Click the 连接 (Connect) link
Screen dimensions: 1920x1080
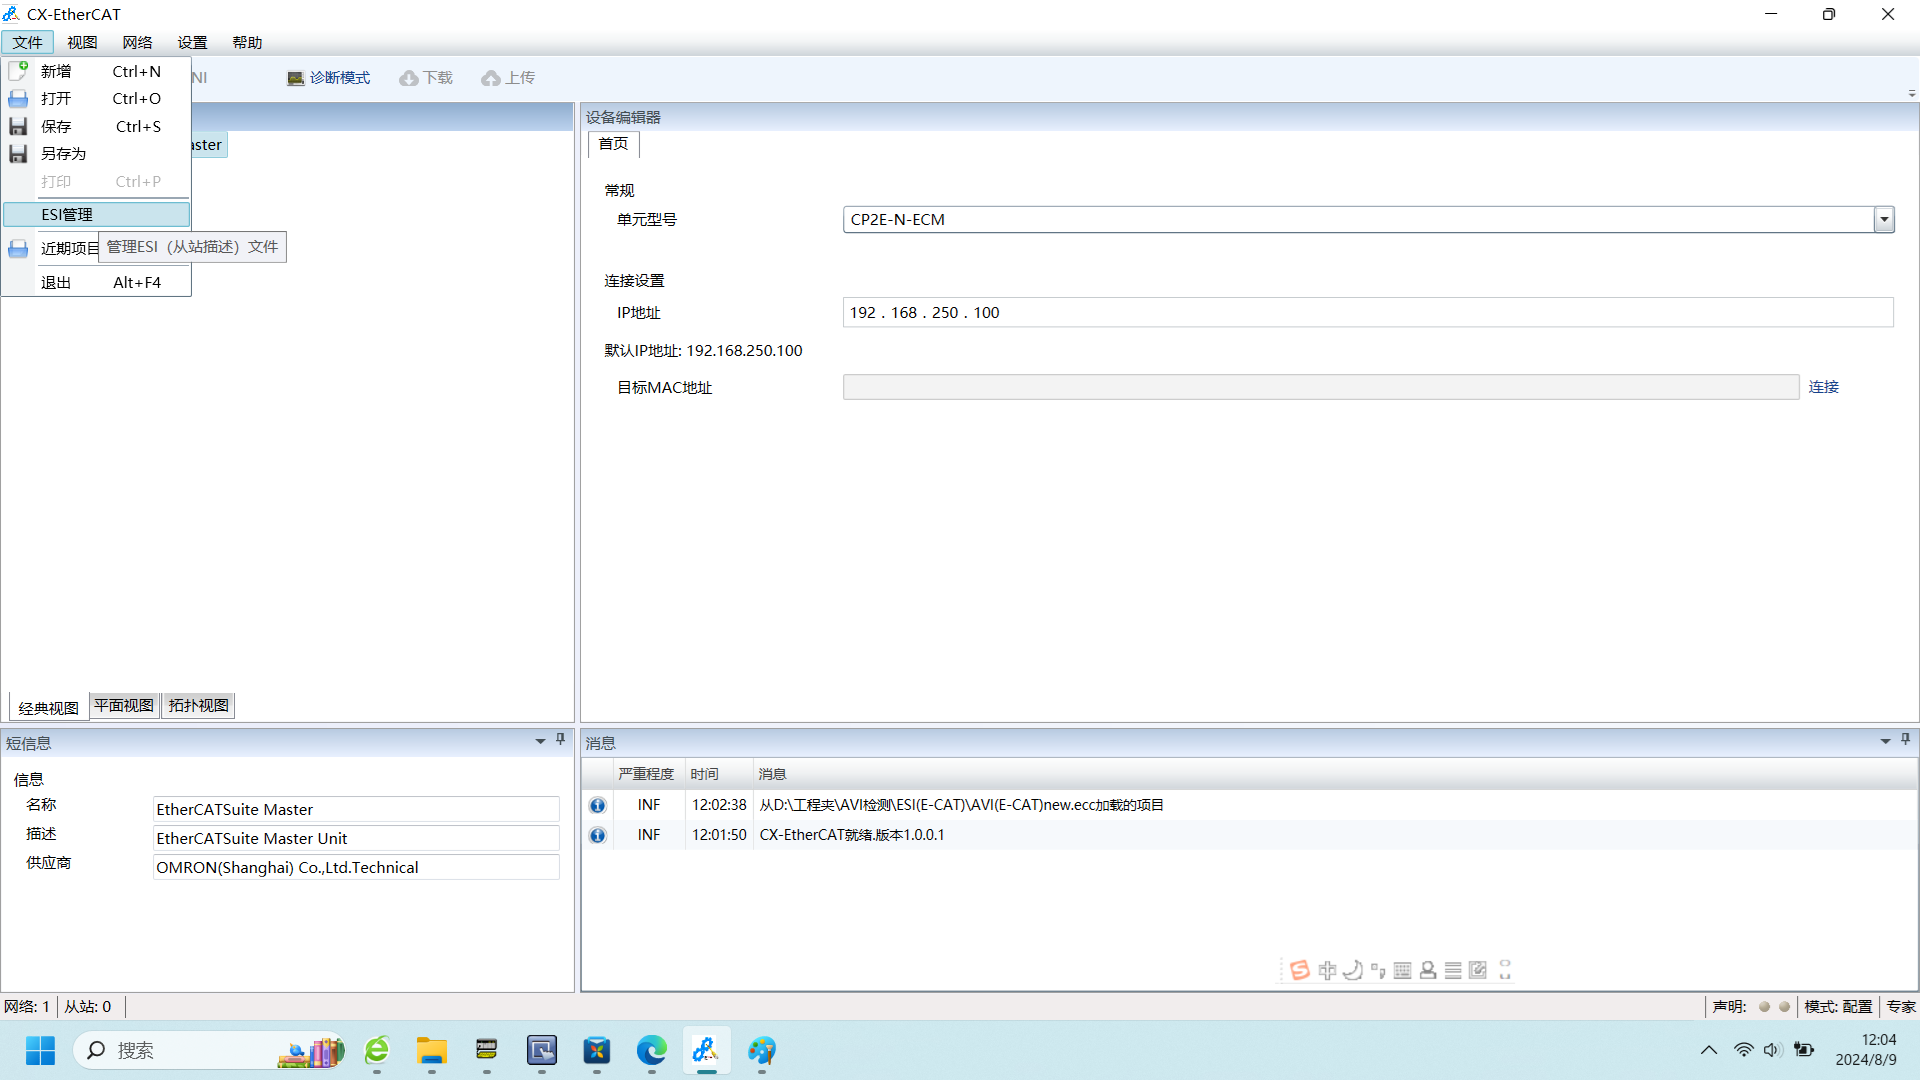pyautogui.click(x=1823, y=387)
